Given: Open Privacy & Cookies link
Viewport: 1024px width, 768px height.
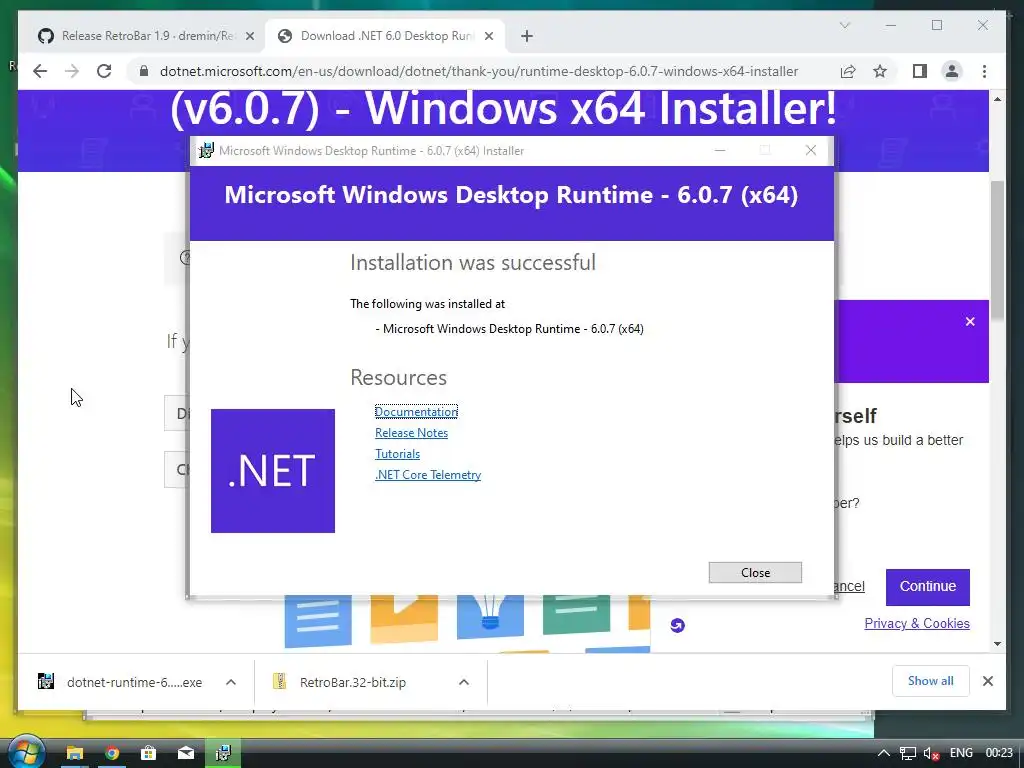Looking at the screenshot, I should pos(917,623).
